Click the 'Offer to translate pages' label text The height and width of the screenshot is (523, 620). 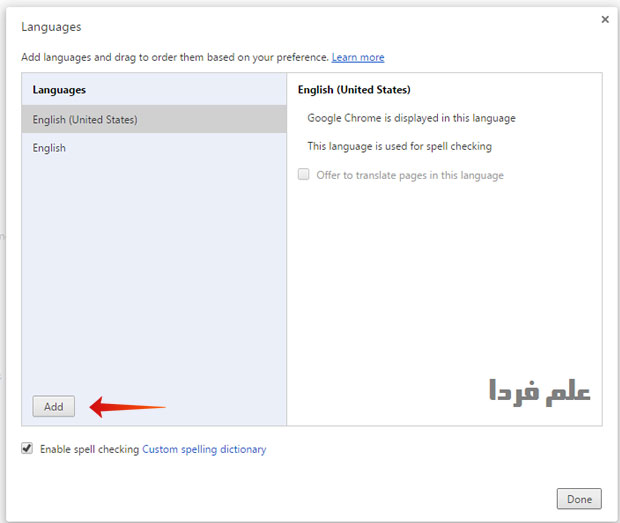[410, 176]
